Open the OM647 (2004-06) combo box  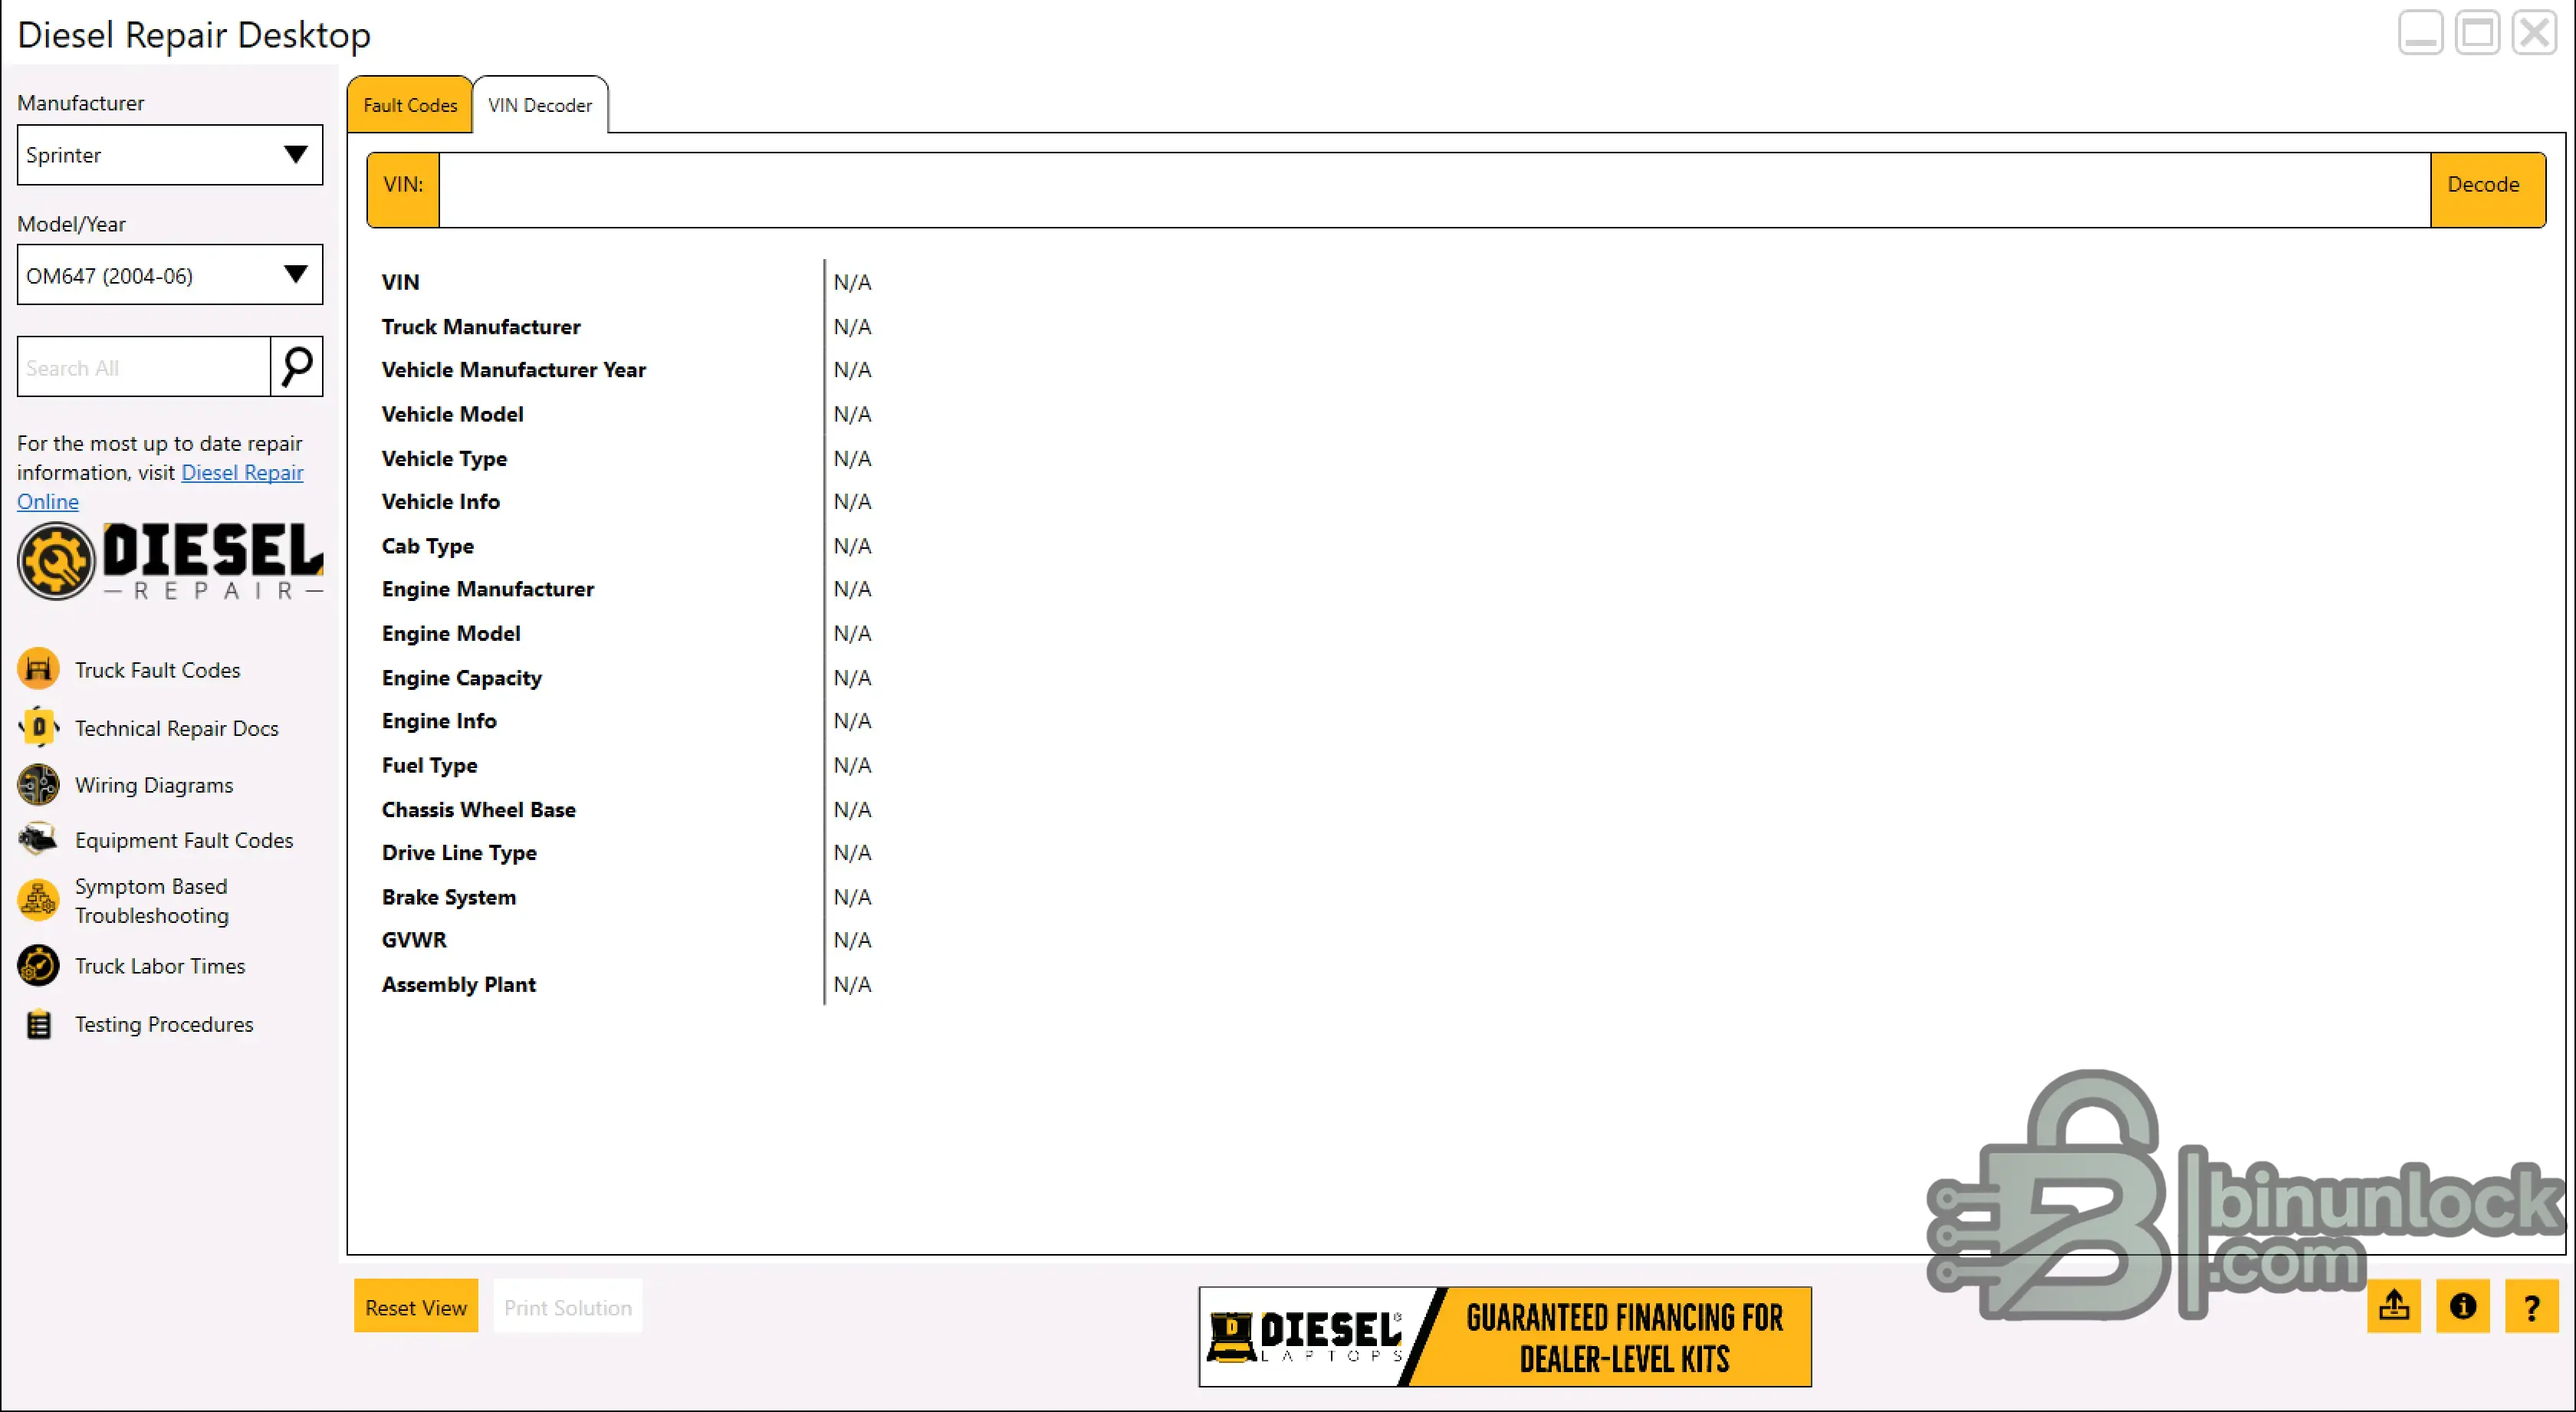170,275
